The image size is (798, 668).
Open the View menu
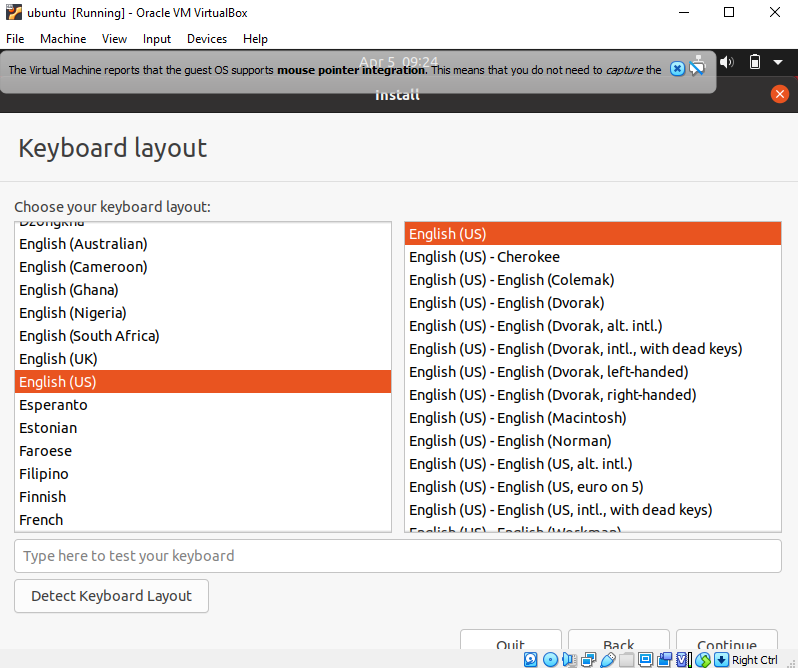tap(114, 39)
